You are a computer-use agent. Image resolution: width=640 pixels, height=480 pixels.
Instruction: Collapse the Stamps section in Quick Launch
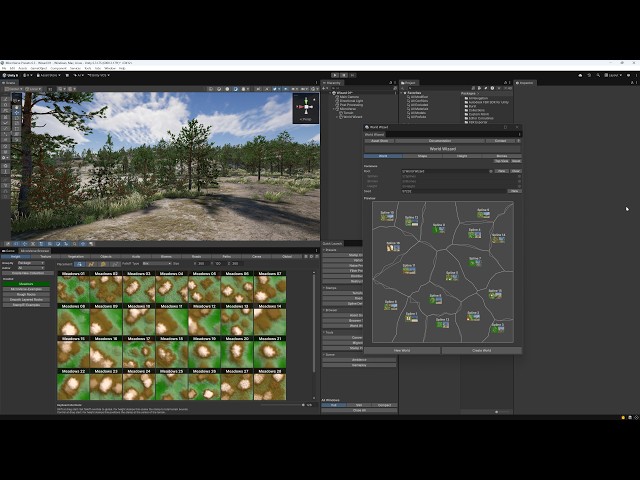(324, 288)
